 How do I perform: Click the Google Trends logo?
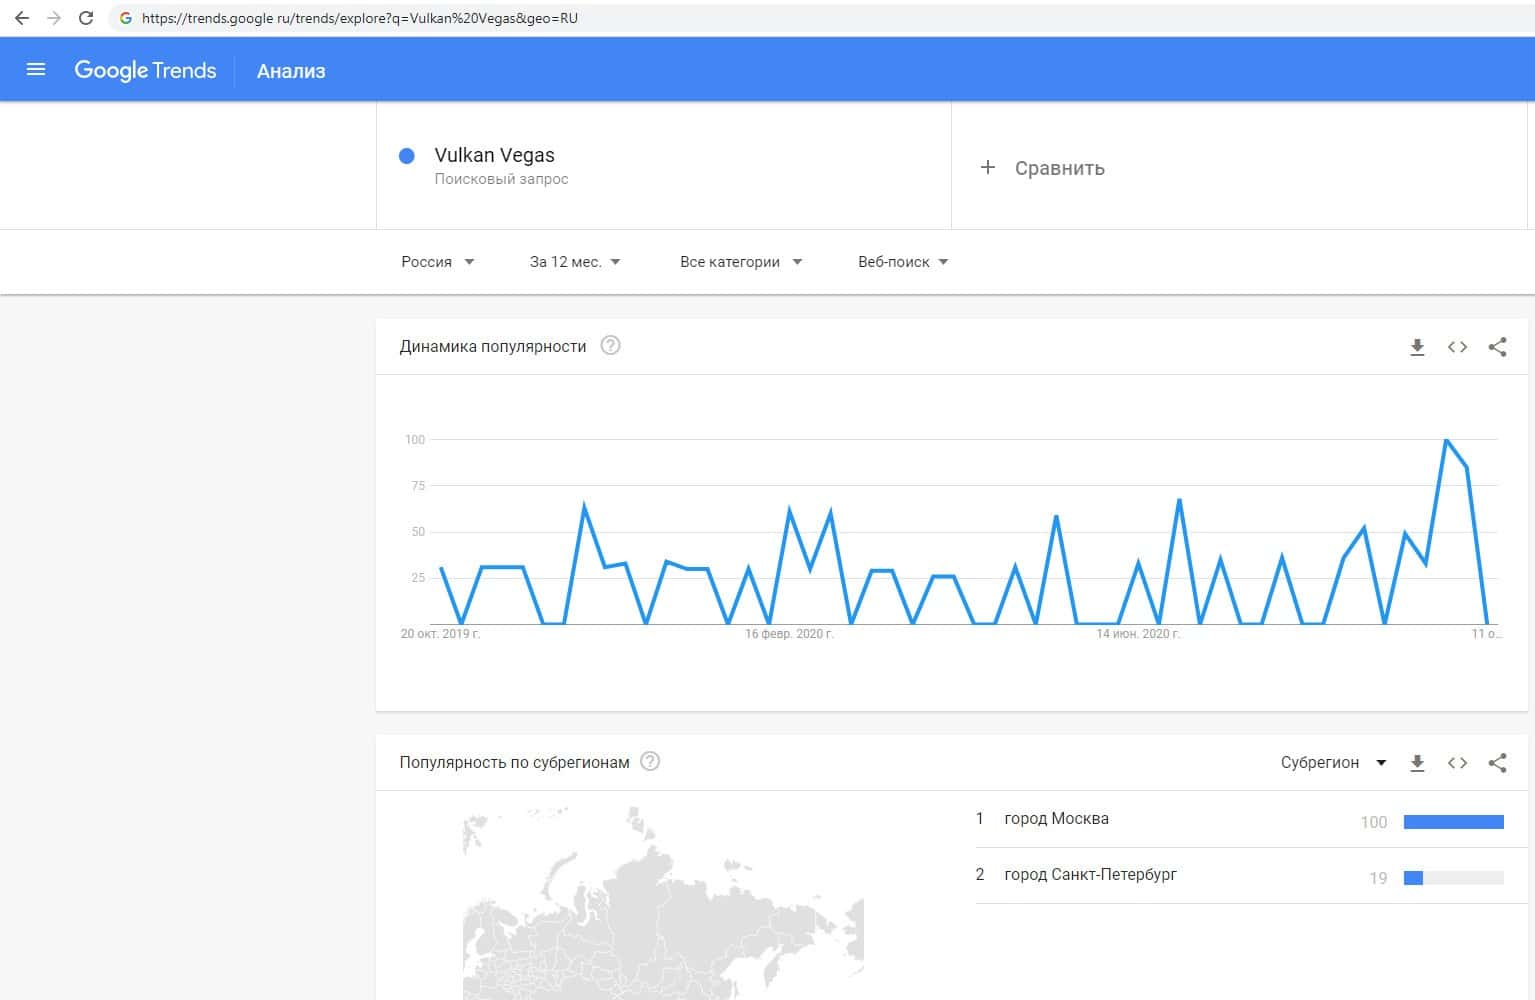pos(145,70)
